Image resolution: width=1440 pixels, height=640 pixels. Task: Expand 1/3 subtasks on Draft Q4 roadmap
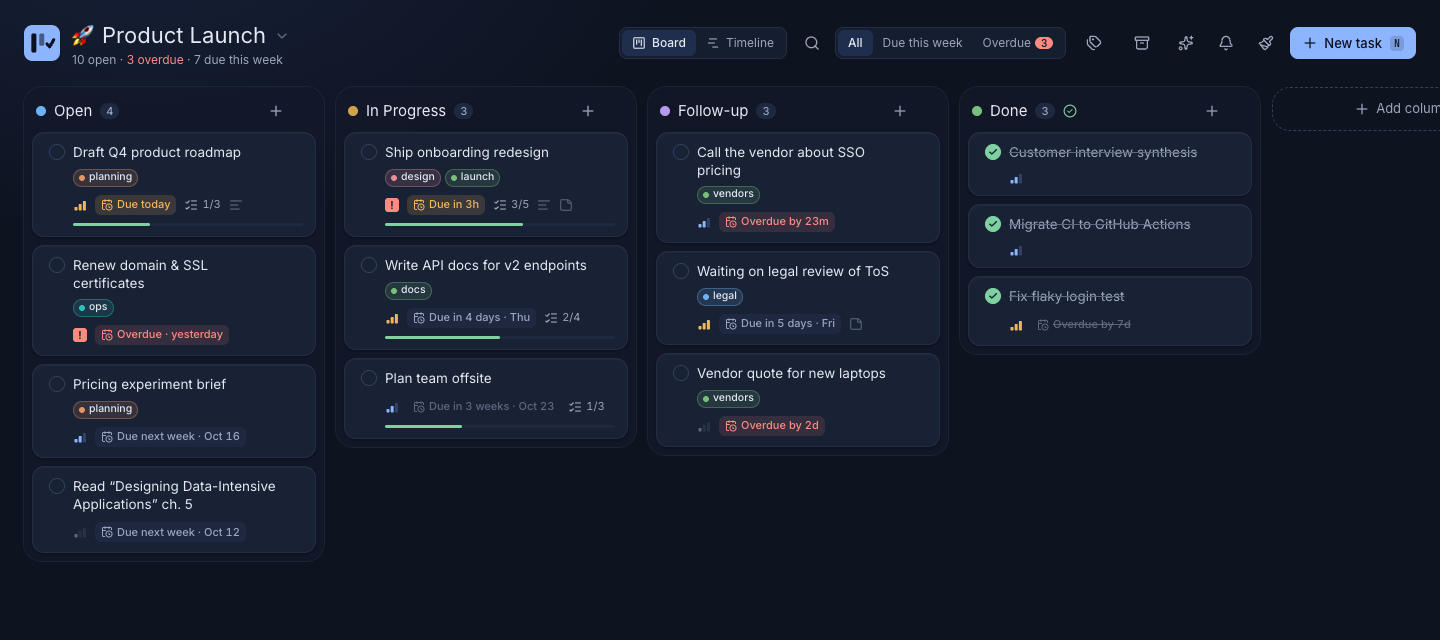tap(202, 205)
